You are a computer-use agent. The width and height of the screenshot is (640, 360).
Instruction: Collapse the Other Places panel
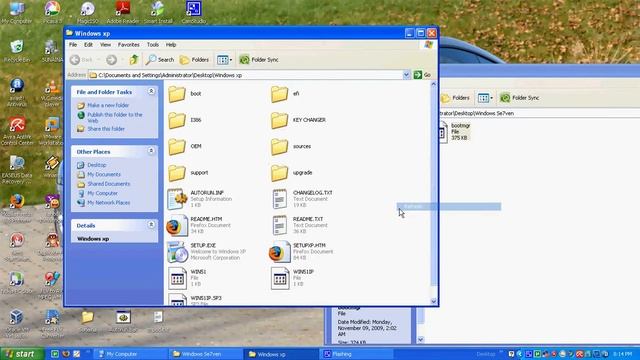point(151,151)
